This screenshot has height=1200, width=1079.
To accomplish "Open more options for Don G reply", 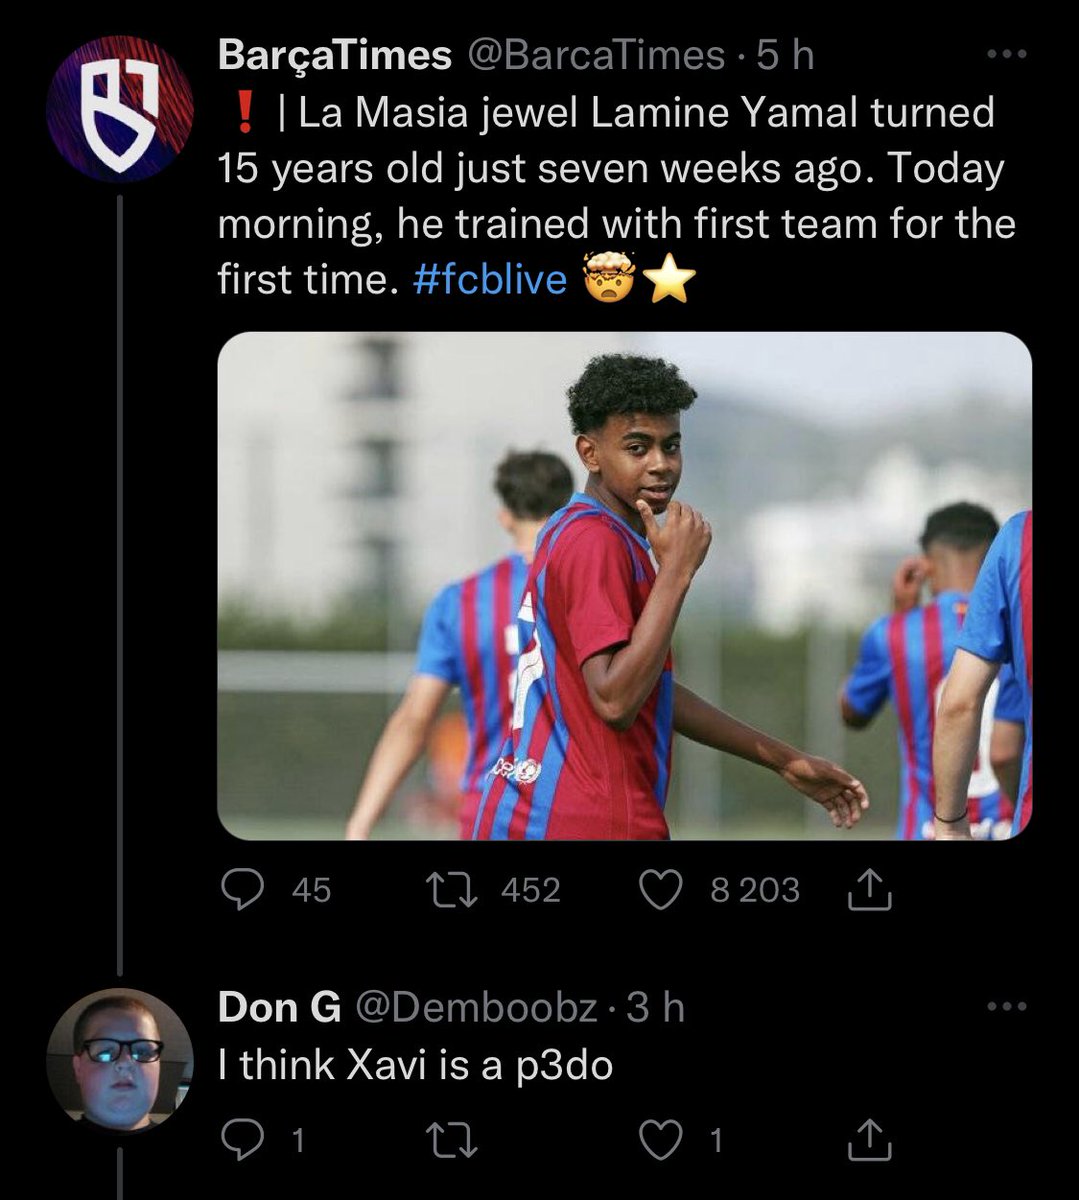I will pyautogui.click(x=1006, y=1007).
